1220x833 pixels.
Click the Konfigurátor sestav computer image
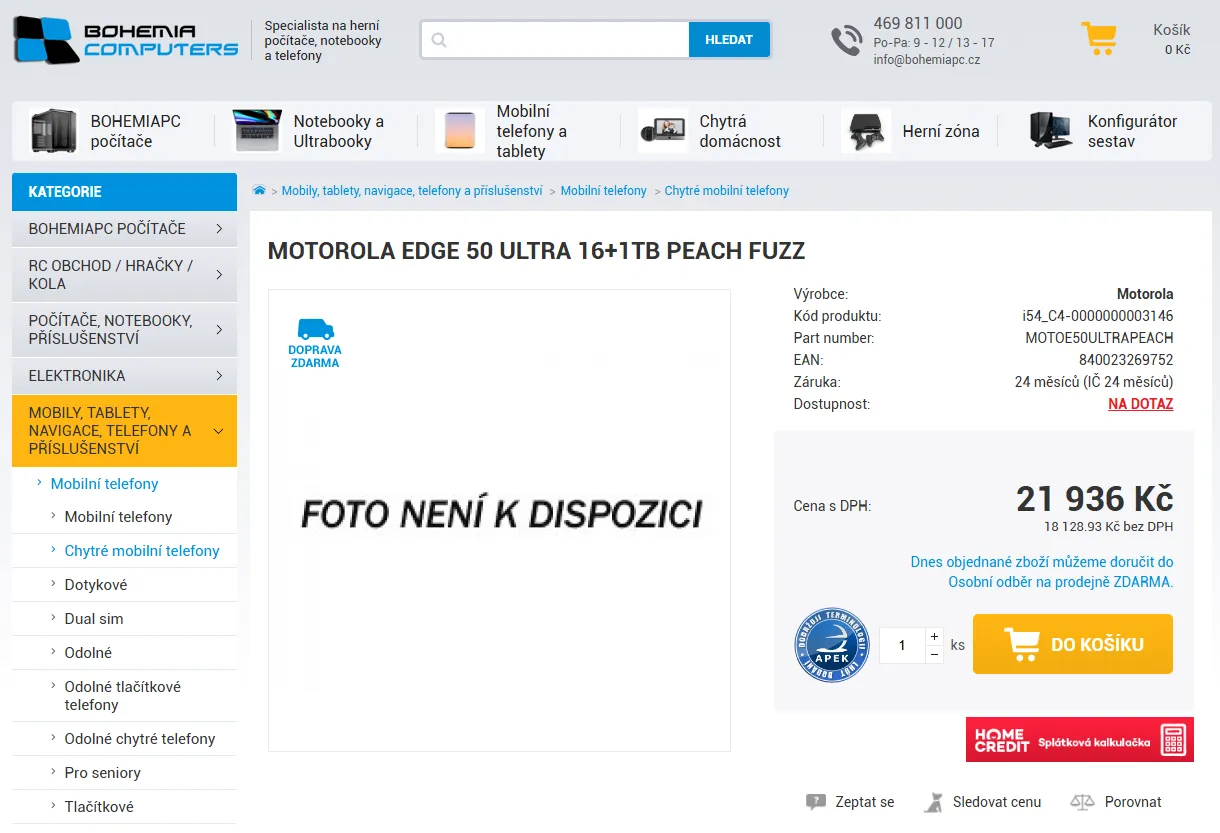click(1051, 131)
